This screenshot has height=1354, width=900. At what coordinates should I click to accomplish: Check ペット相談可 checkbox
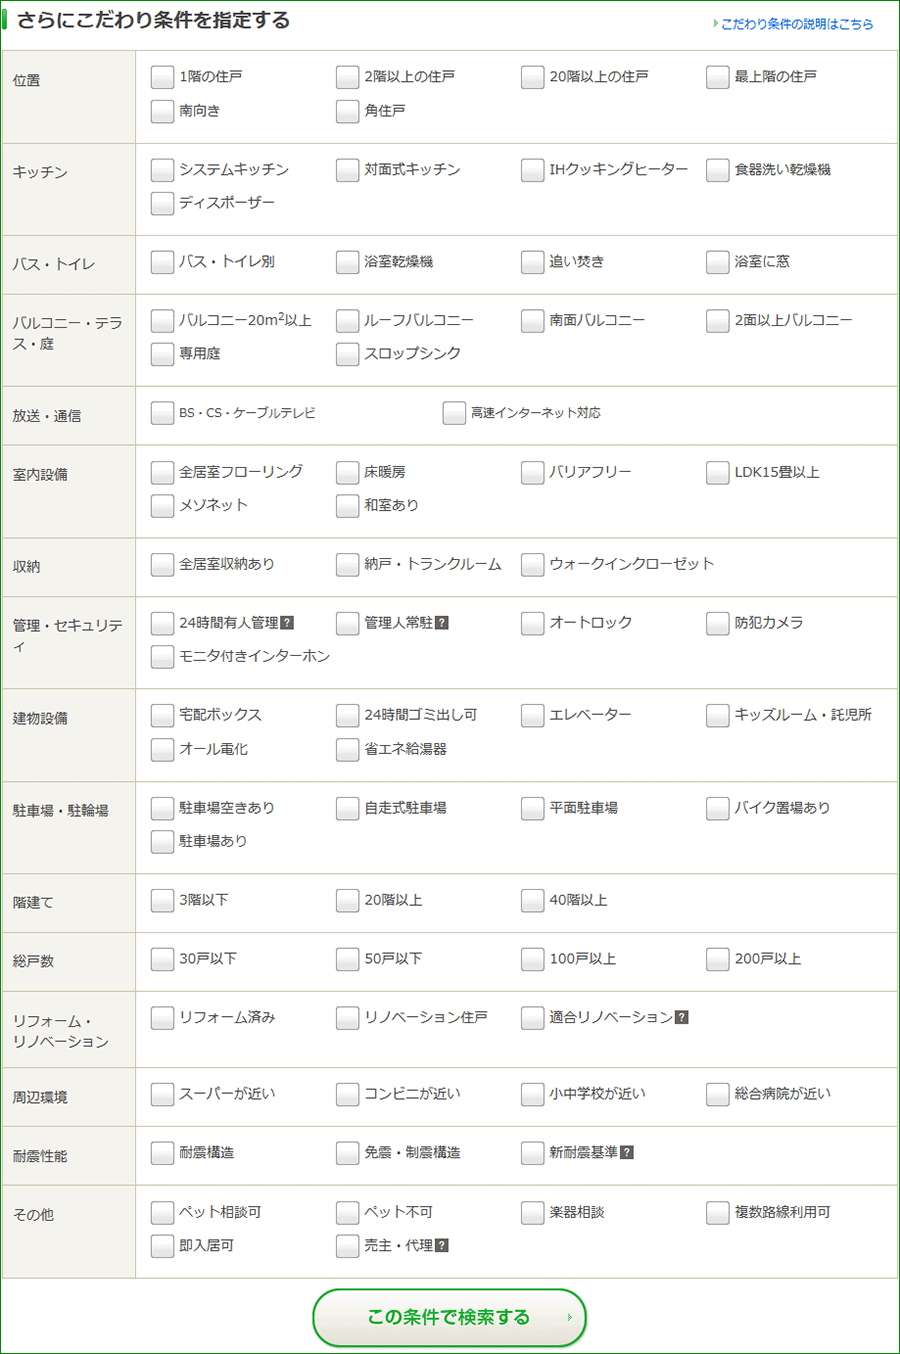tap(162, 1212)
